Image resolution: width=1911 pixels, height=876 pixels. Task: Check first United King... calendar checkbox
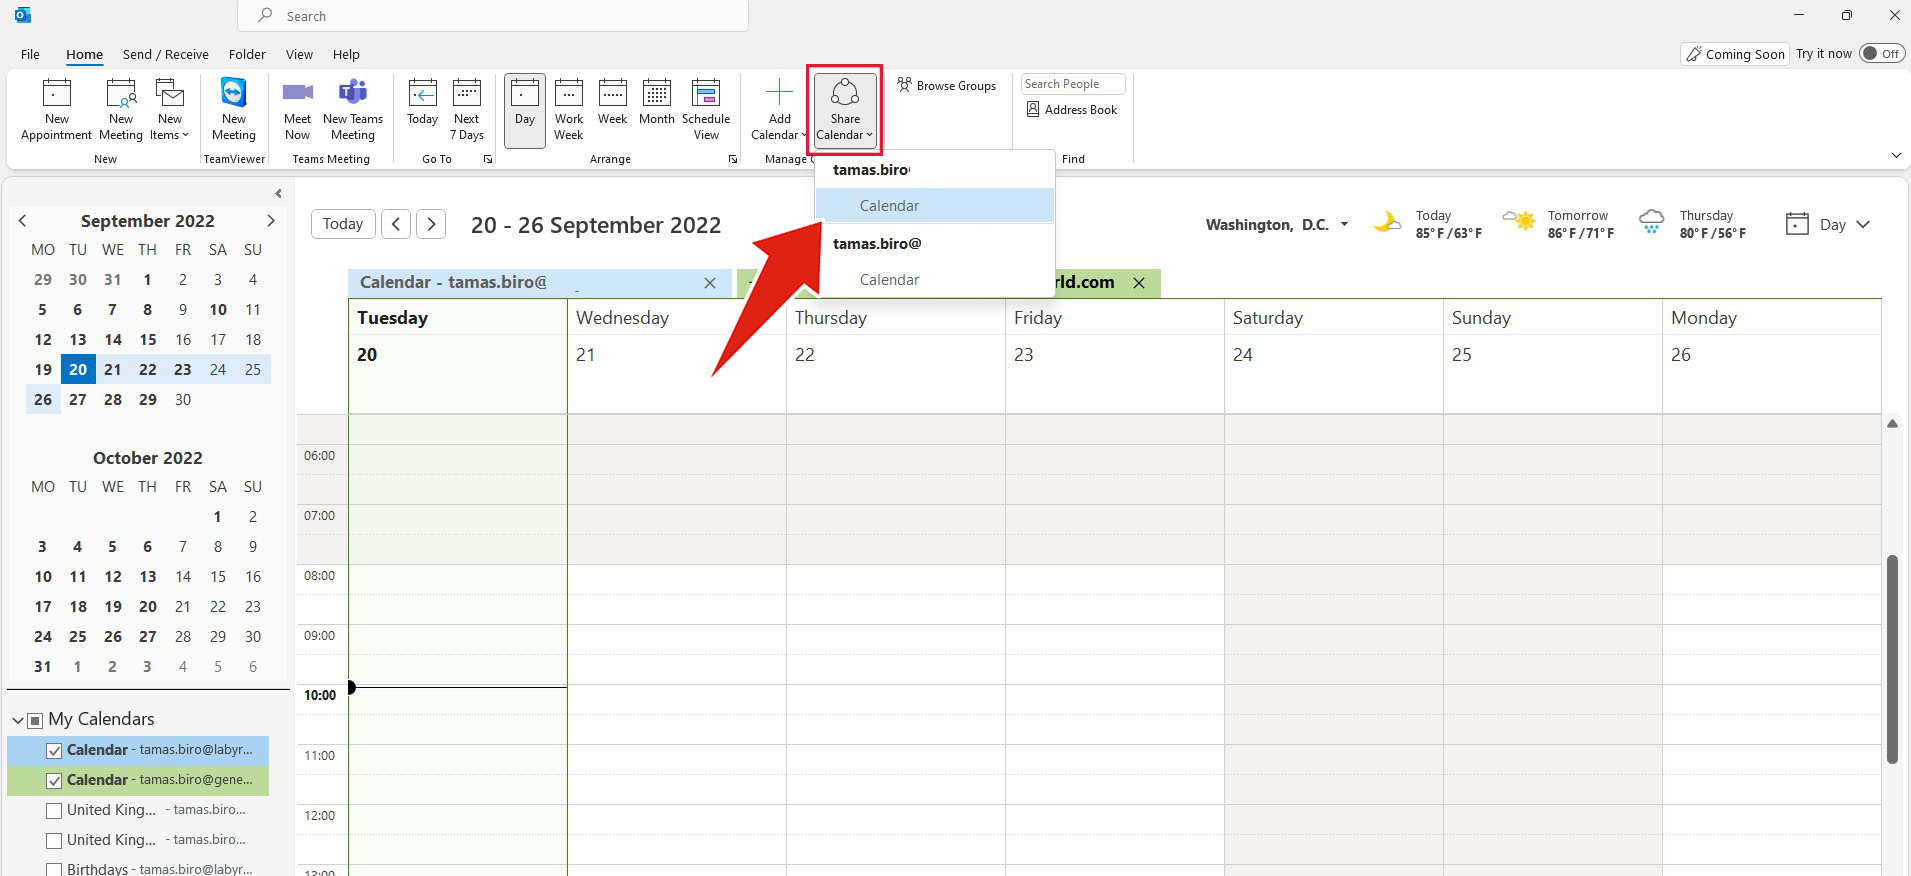pyautogui.click(x=54, y=810)
